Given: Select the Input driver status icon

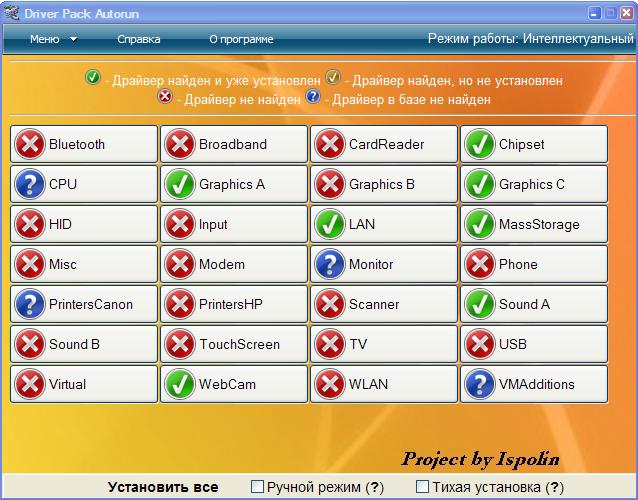Looking at the screenshot, I should point(180,224).
